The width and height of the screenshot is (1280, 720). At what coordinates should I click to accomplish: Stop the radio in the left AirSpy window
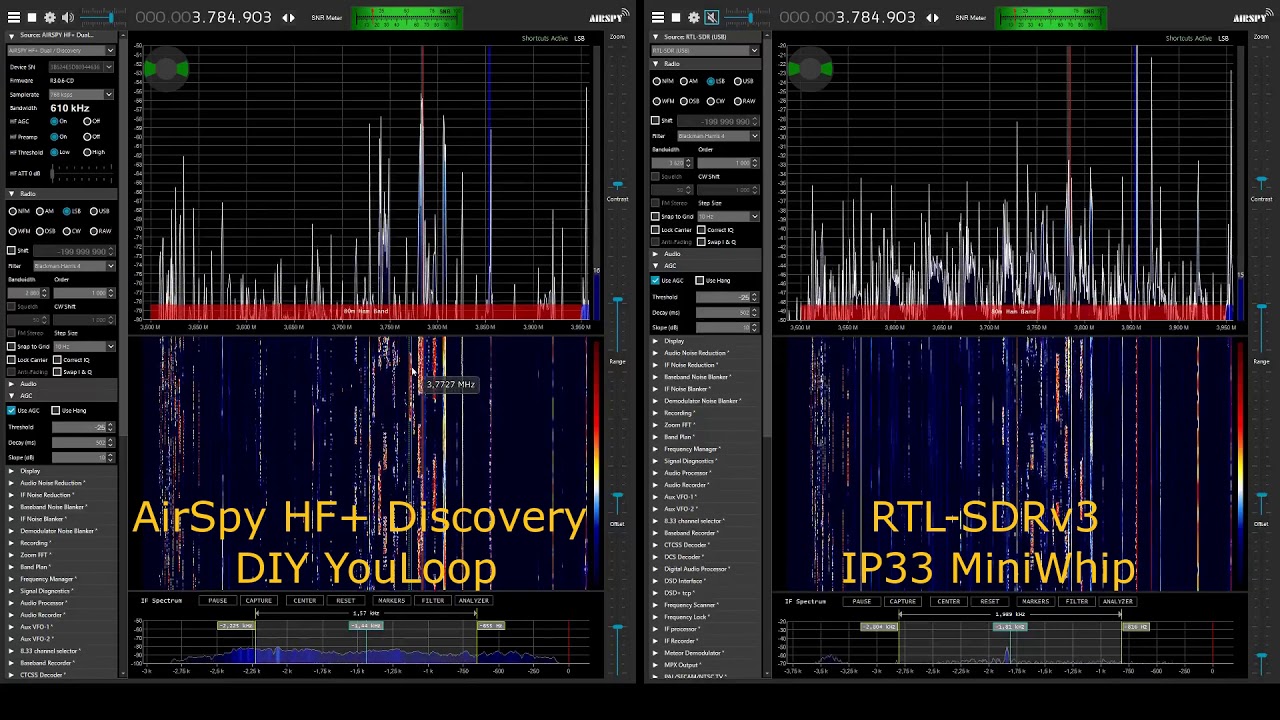32,17
